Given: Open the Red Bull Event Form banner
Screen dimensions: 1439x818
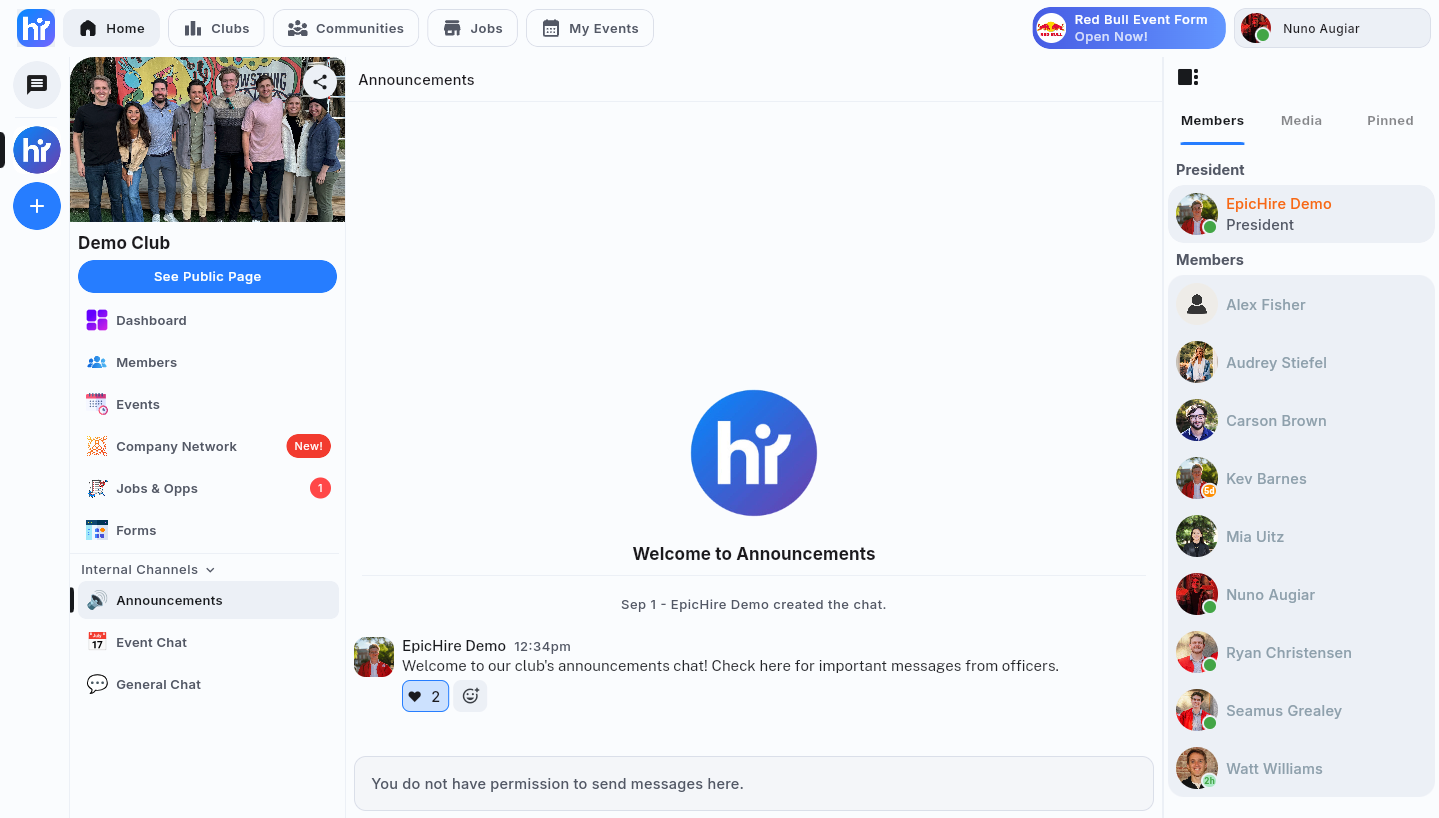Looking at the screenshot, I should (x=1129, y=28).
